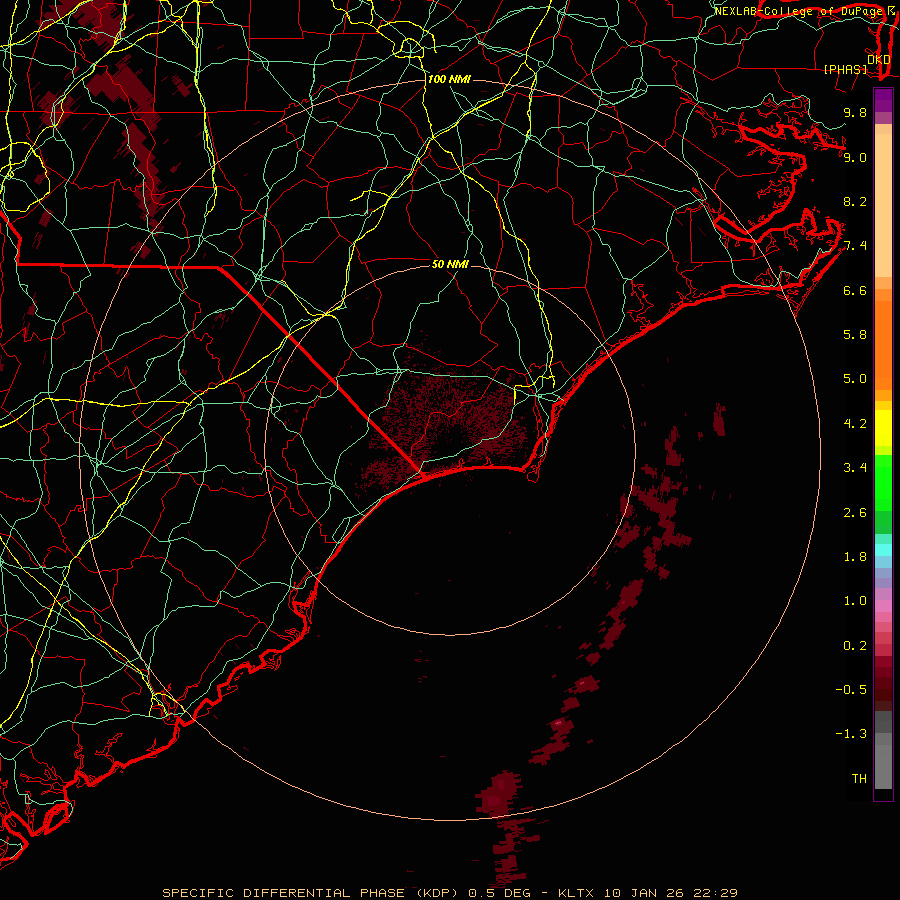Click the "50 NMI" range ring label
This screenshot has width=900, height=900.
click(x=450, y=264)
